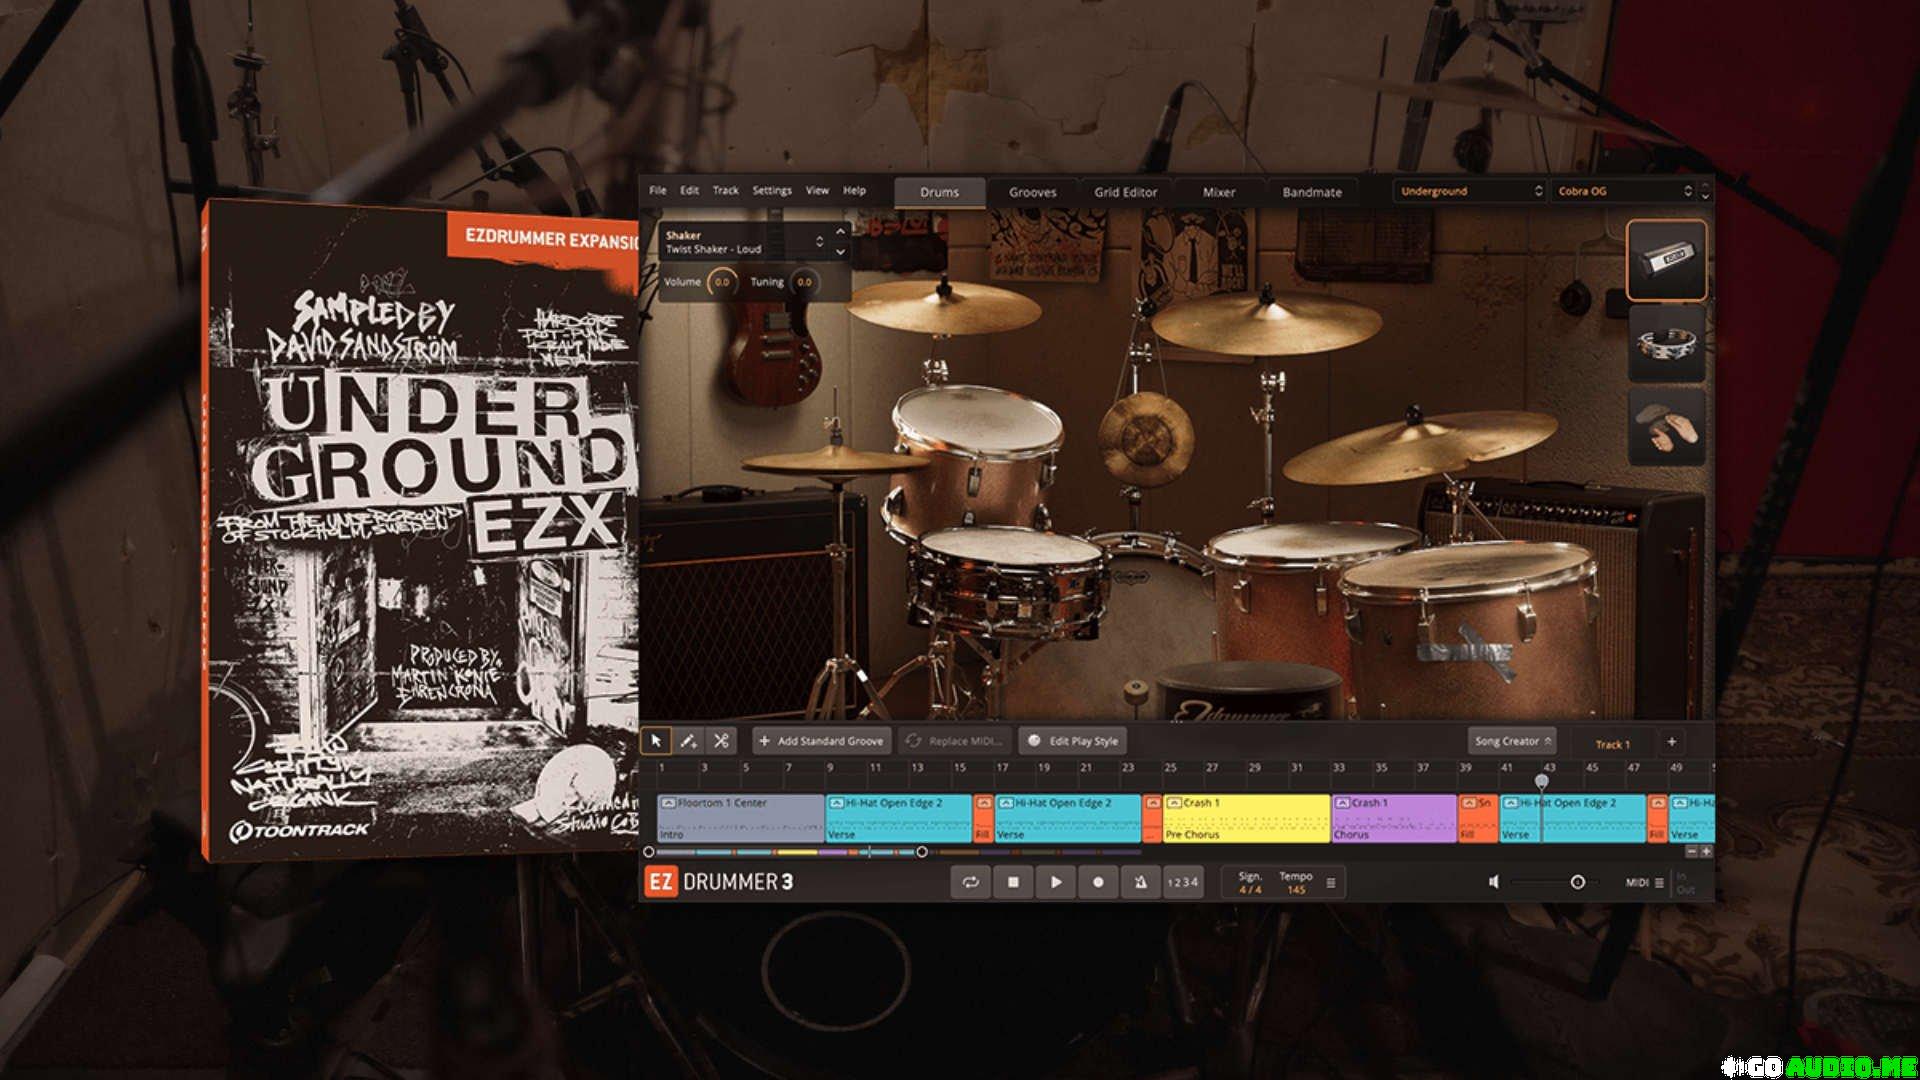Select the purple Chorus block

(x=1394, y=818)
